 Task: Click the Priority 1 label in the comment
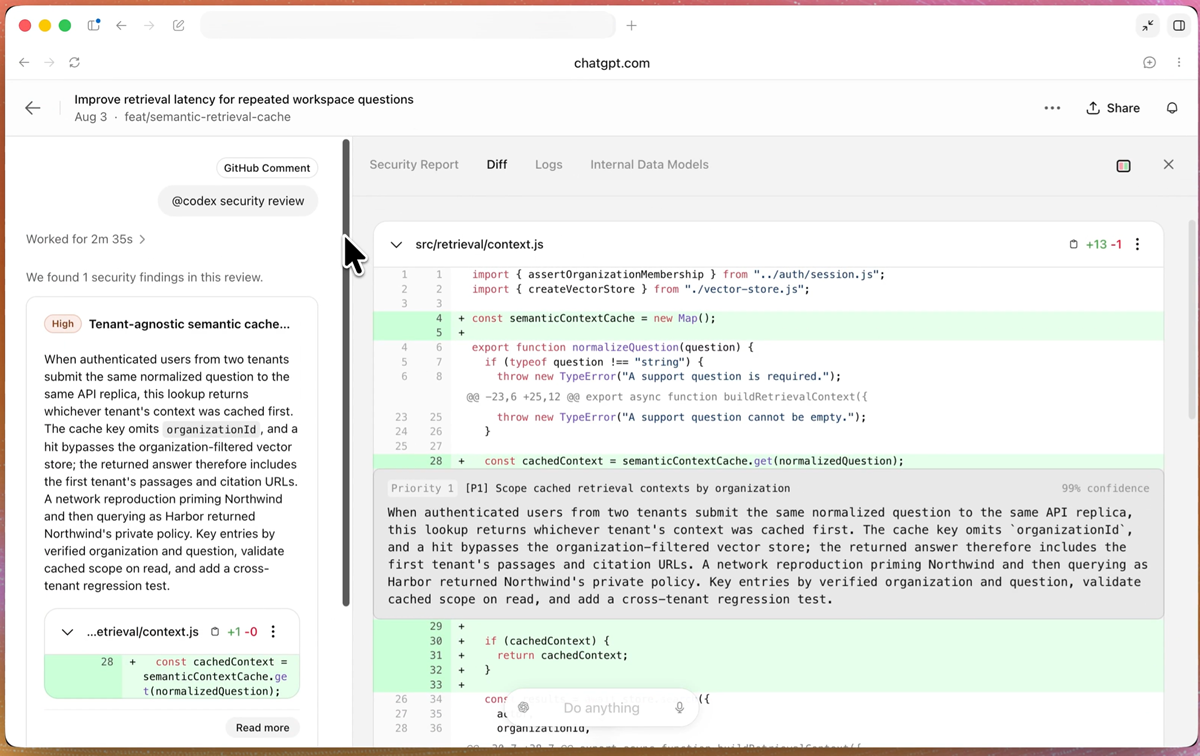[x=422, y=488]
